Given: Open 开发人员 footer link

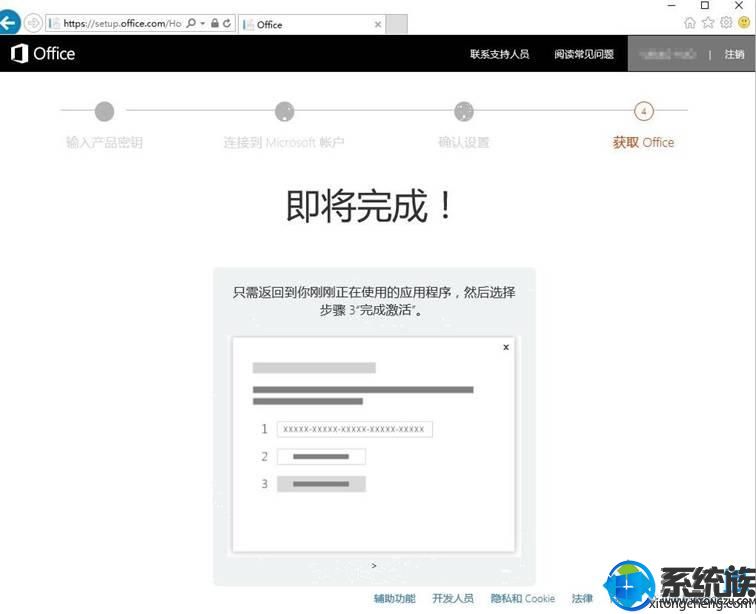Looking at the screenshot, I should 453,599.
